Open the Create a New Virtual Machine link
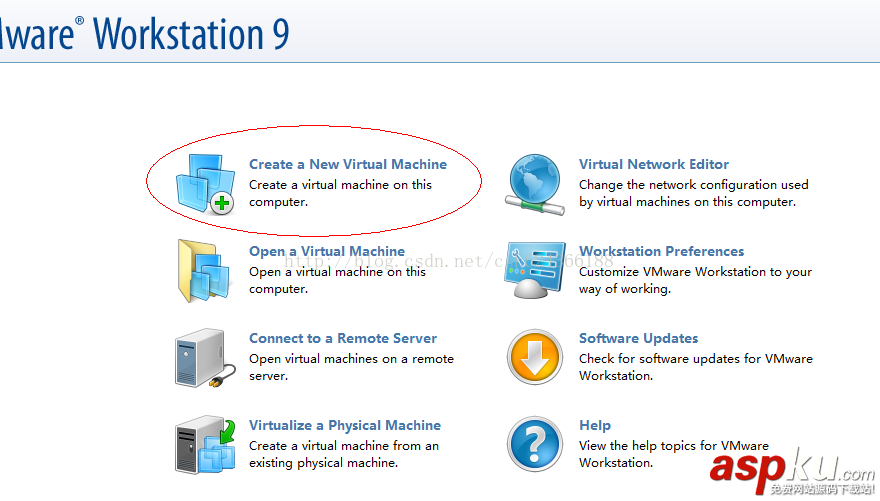This screenshot has height=501, width=880. click(x=348, y=164)
